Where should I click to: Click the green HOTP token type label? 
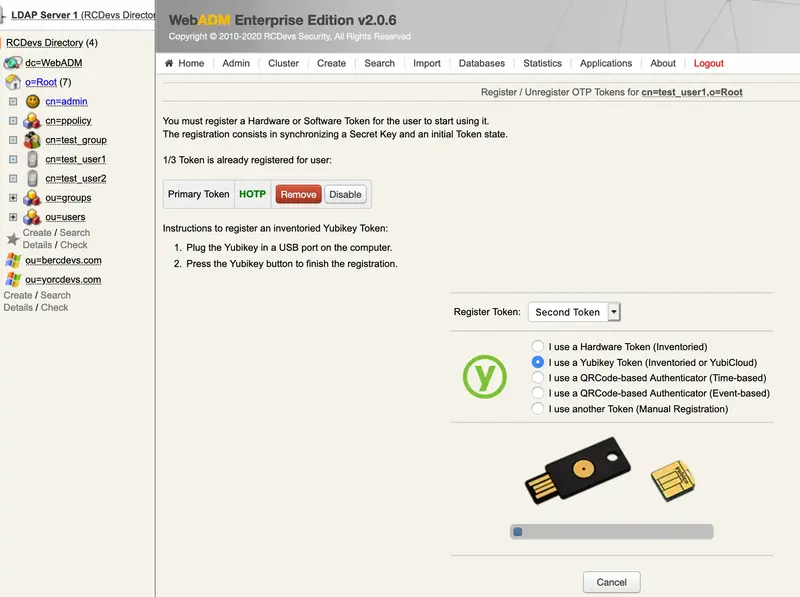point(253,194)
